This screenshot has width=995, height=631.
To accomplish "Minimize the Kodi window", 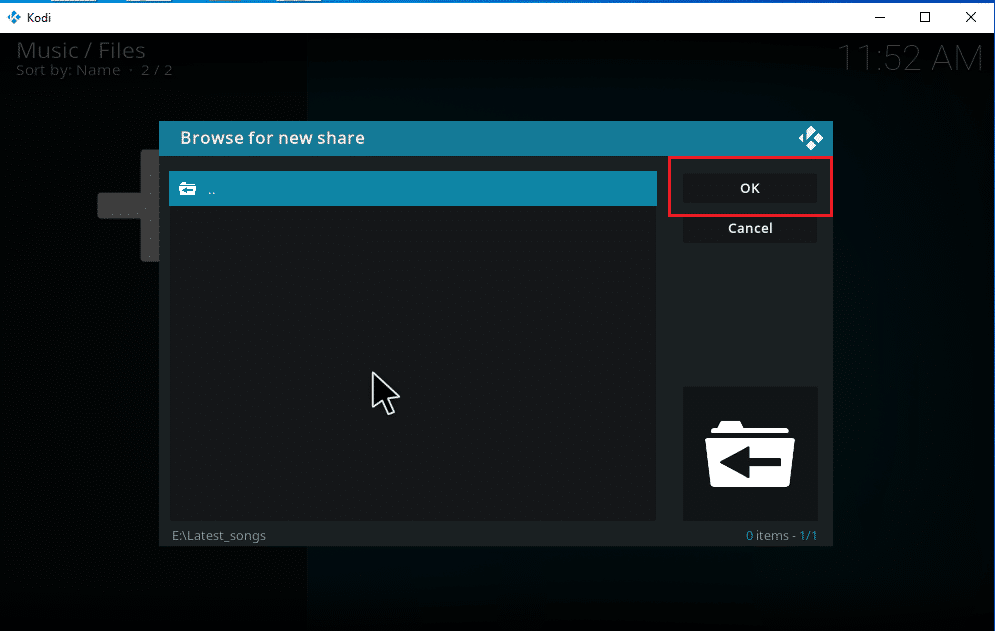I will coord(880,17).
